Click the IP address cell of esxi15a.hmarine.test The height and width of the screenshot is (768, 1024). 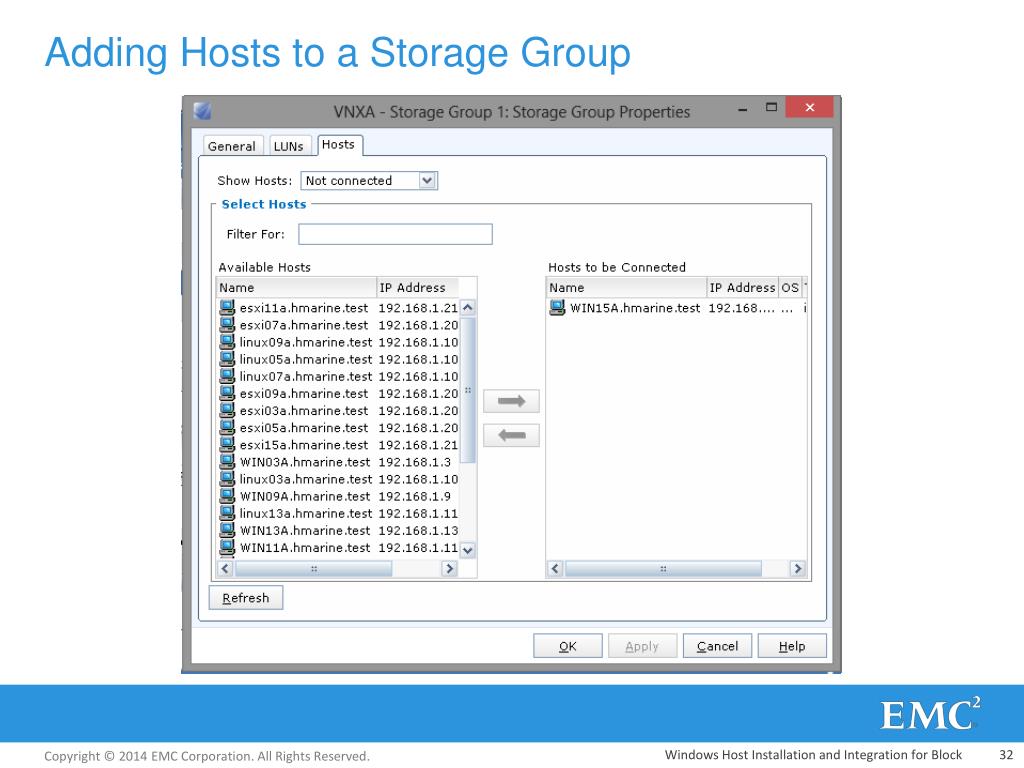(418, 445)
